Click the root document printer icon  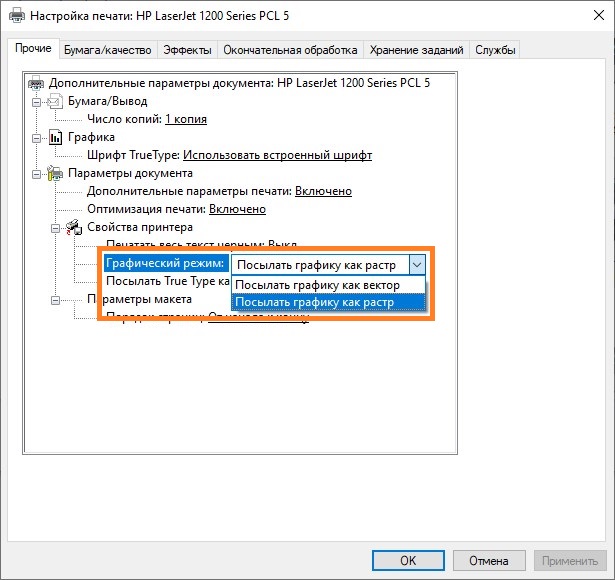coord(37,83)
